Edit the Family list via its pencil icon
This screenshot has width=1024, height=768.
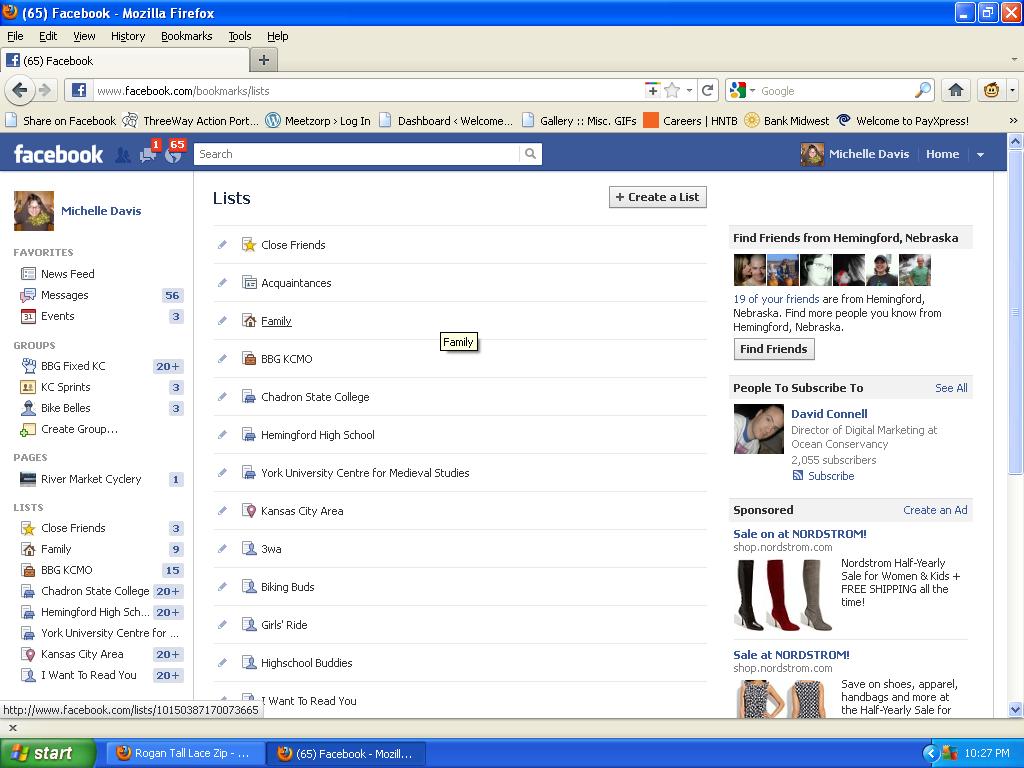pos(222,321)
